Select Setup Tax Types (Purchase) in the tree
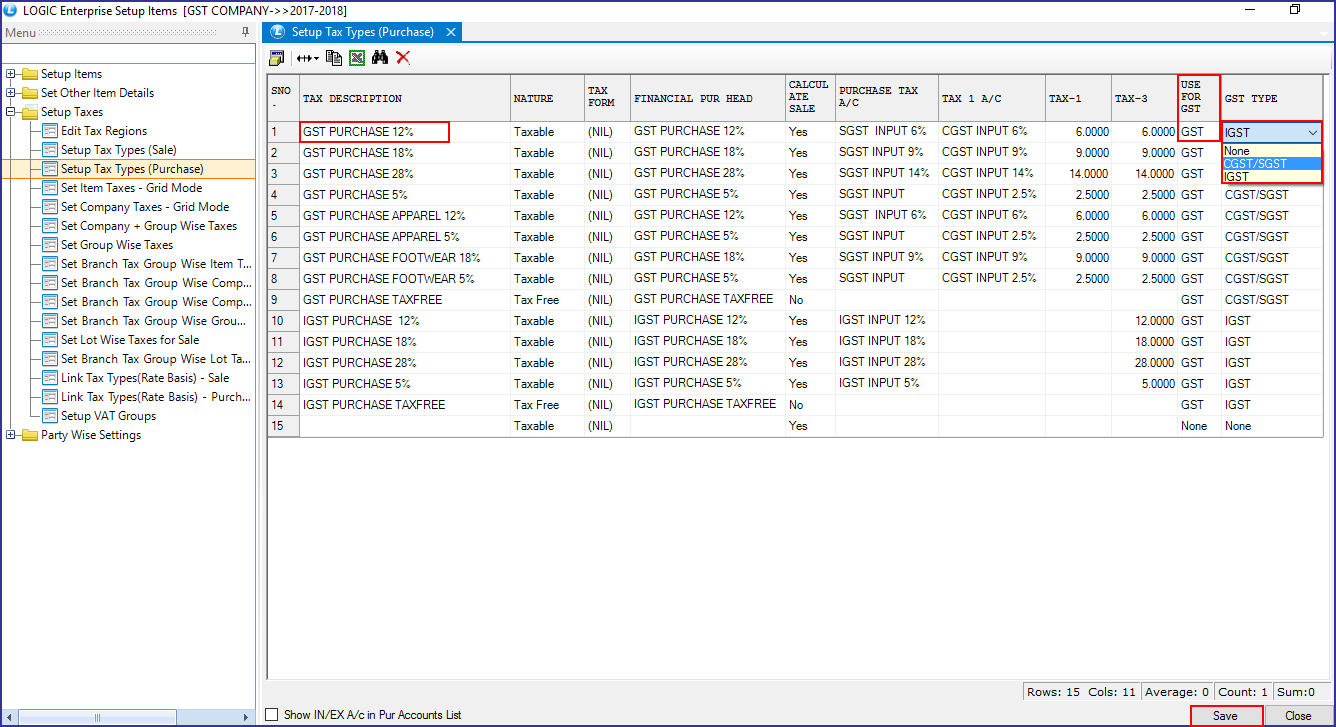The width and height of the screenshot is (1336, 727). [132, 169]
